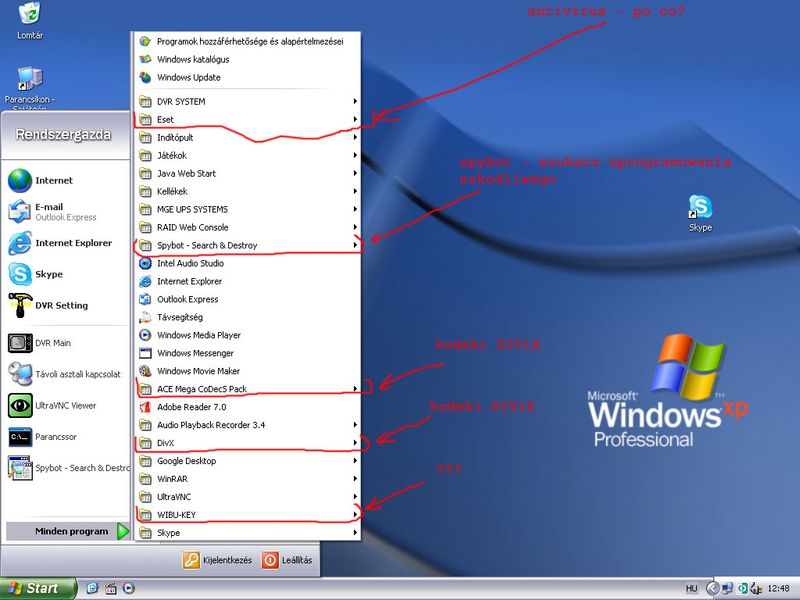Launch Windows Movie Maker
800x600 pixels.
point(247,371)
